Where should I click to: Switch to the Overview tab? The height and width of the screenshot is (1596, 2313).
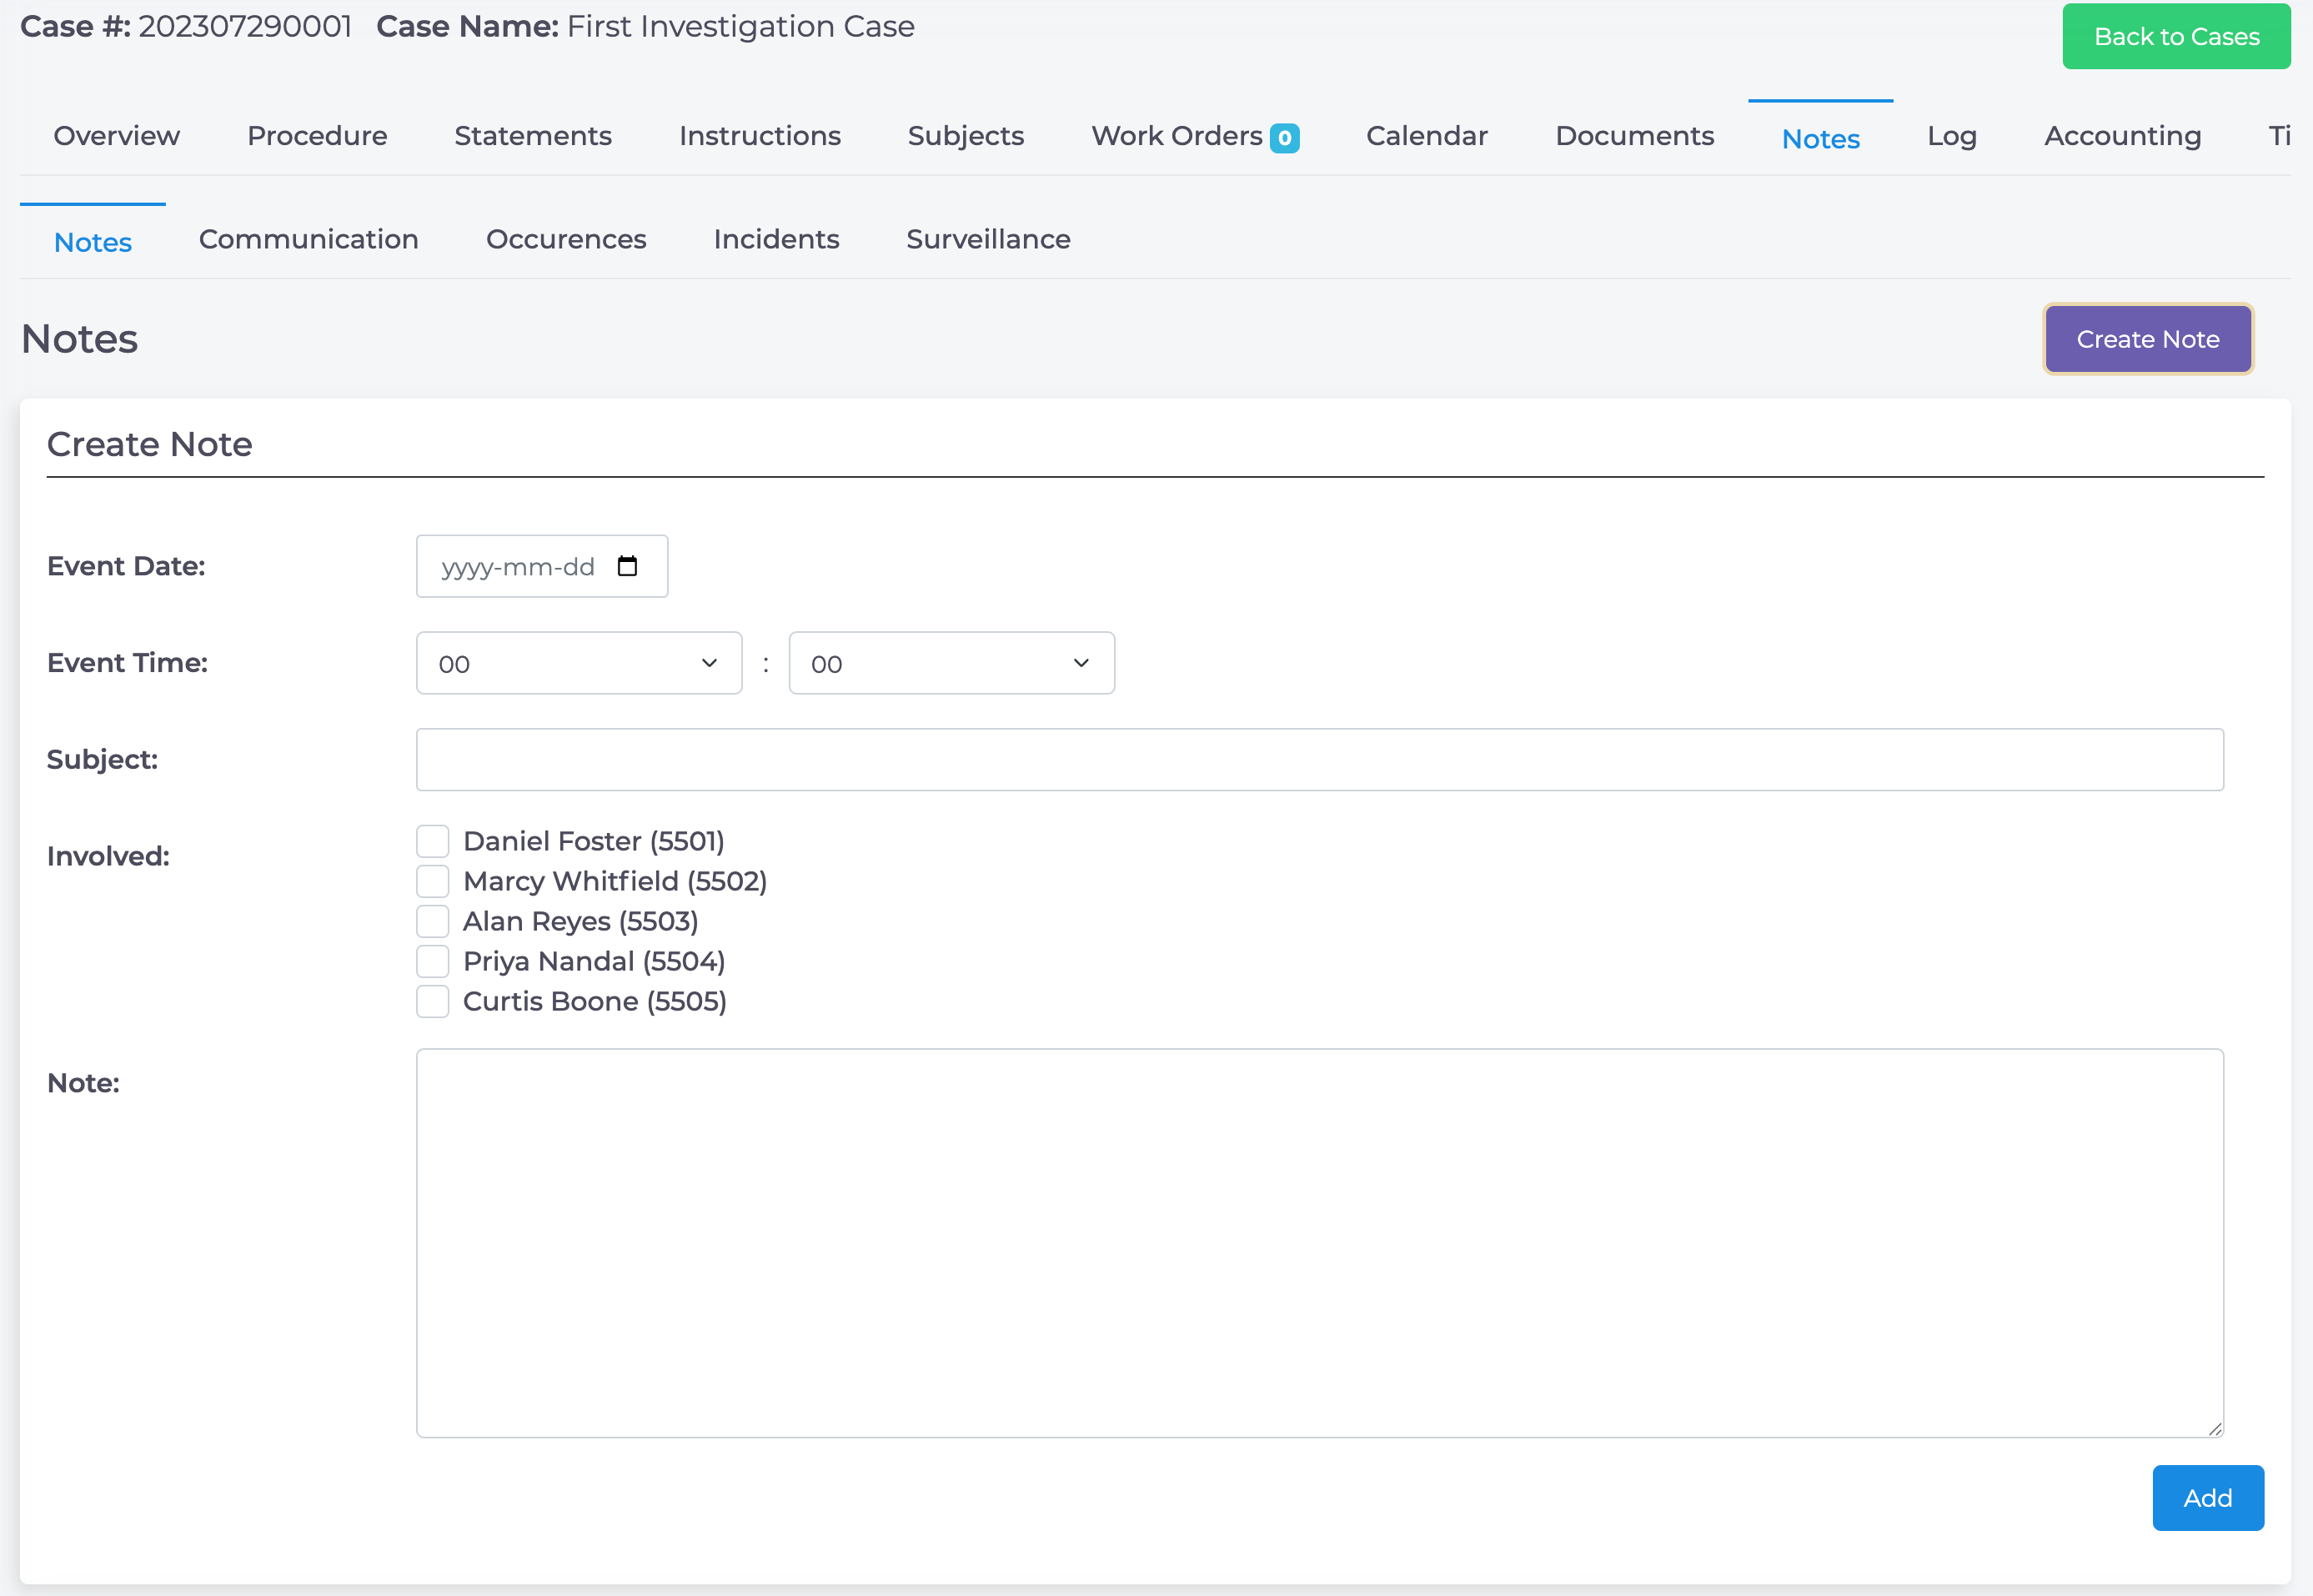tap(117, 136)
